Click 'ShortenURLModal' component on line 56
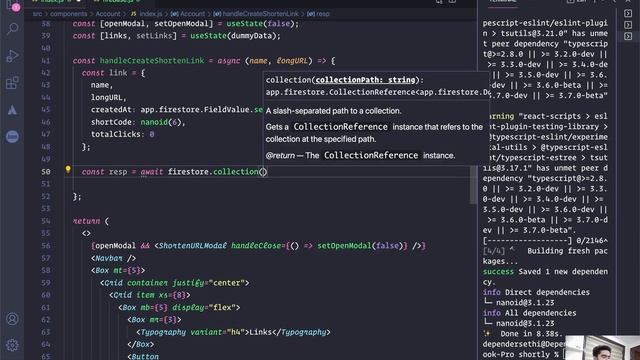The image size is (640, 360). click(x=193, y=246)
